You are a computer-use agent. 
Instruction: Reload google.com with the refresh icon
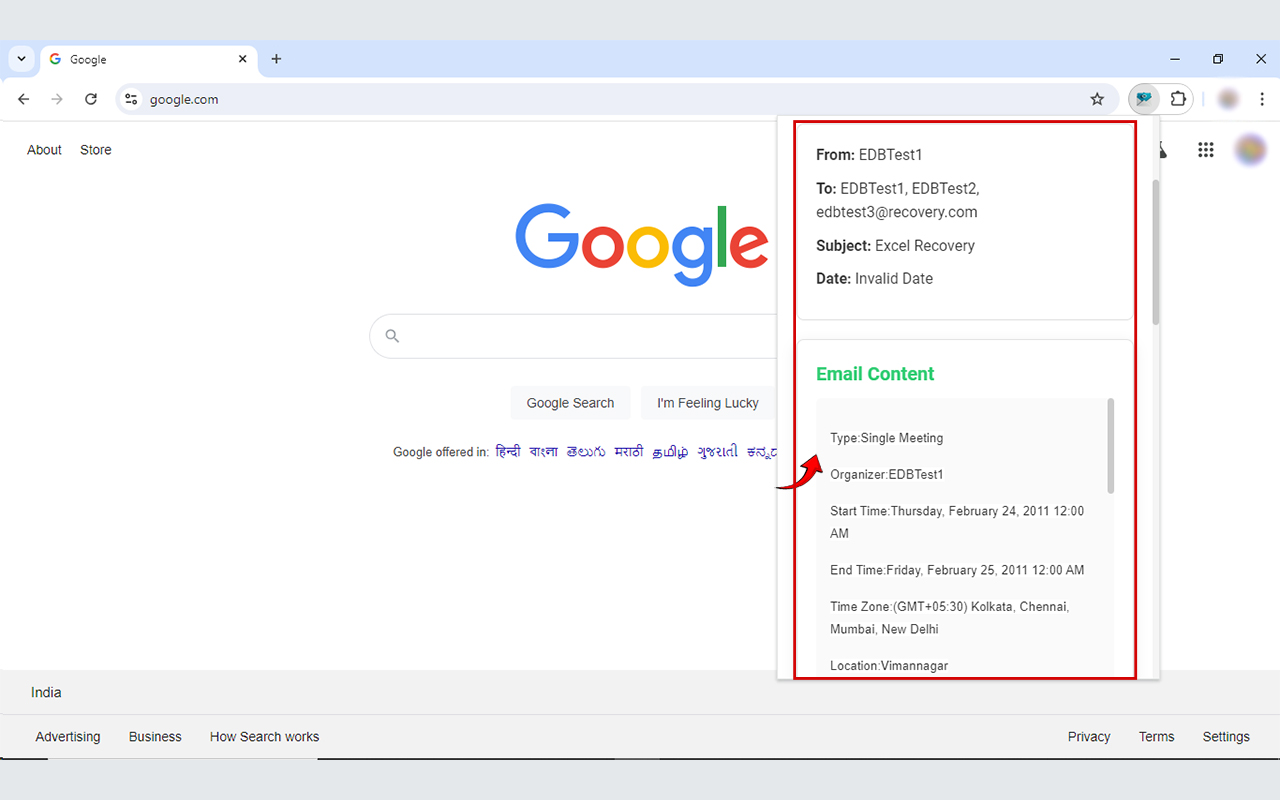point(90,99)
